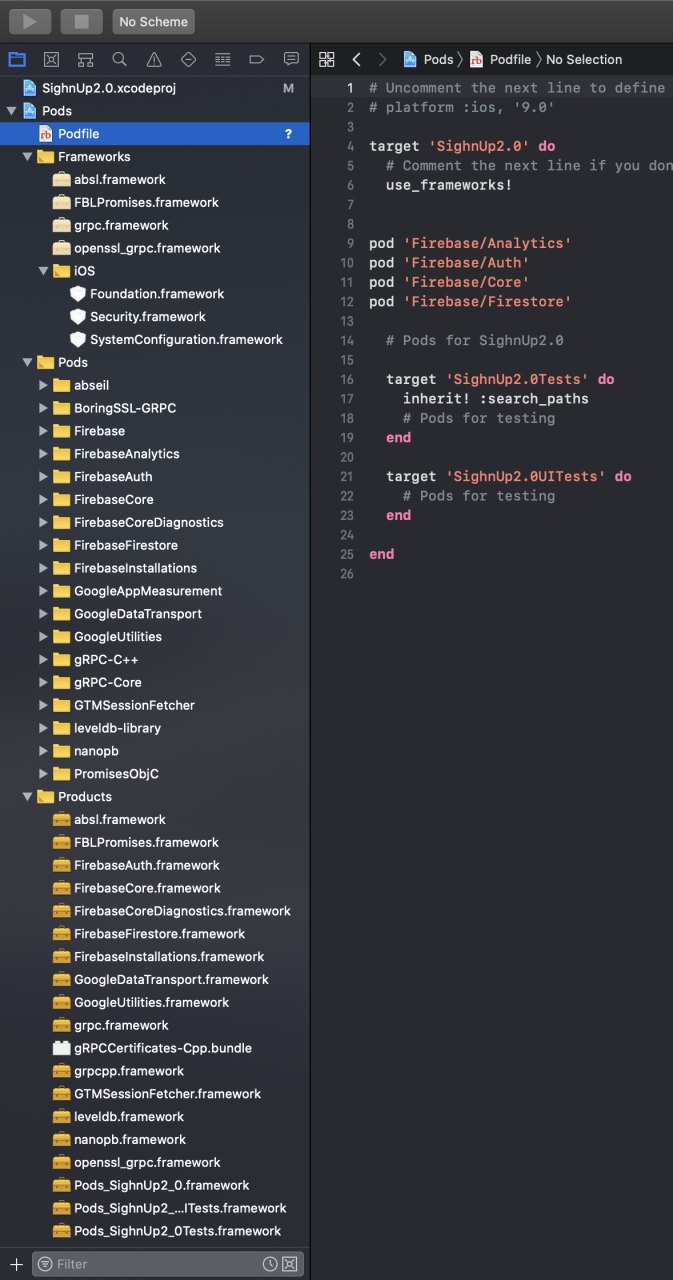Stop the running task
673x1280 pixels.
(x=82, y=21)
